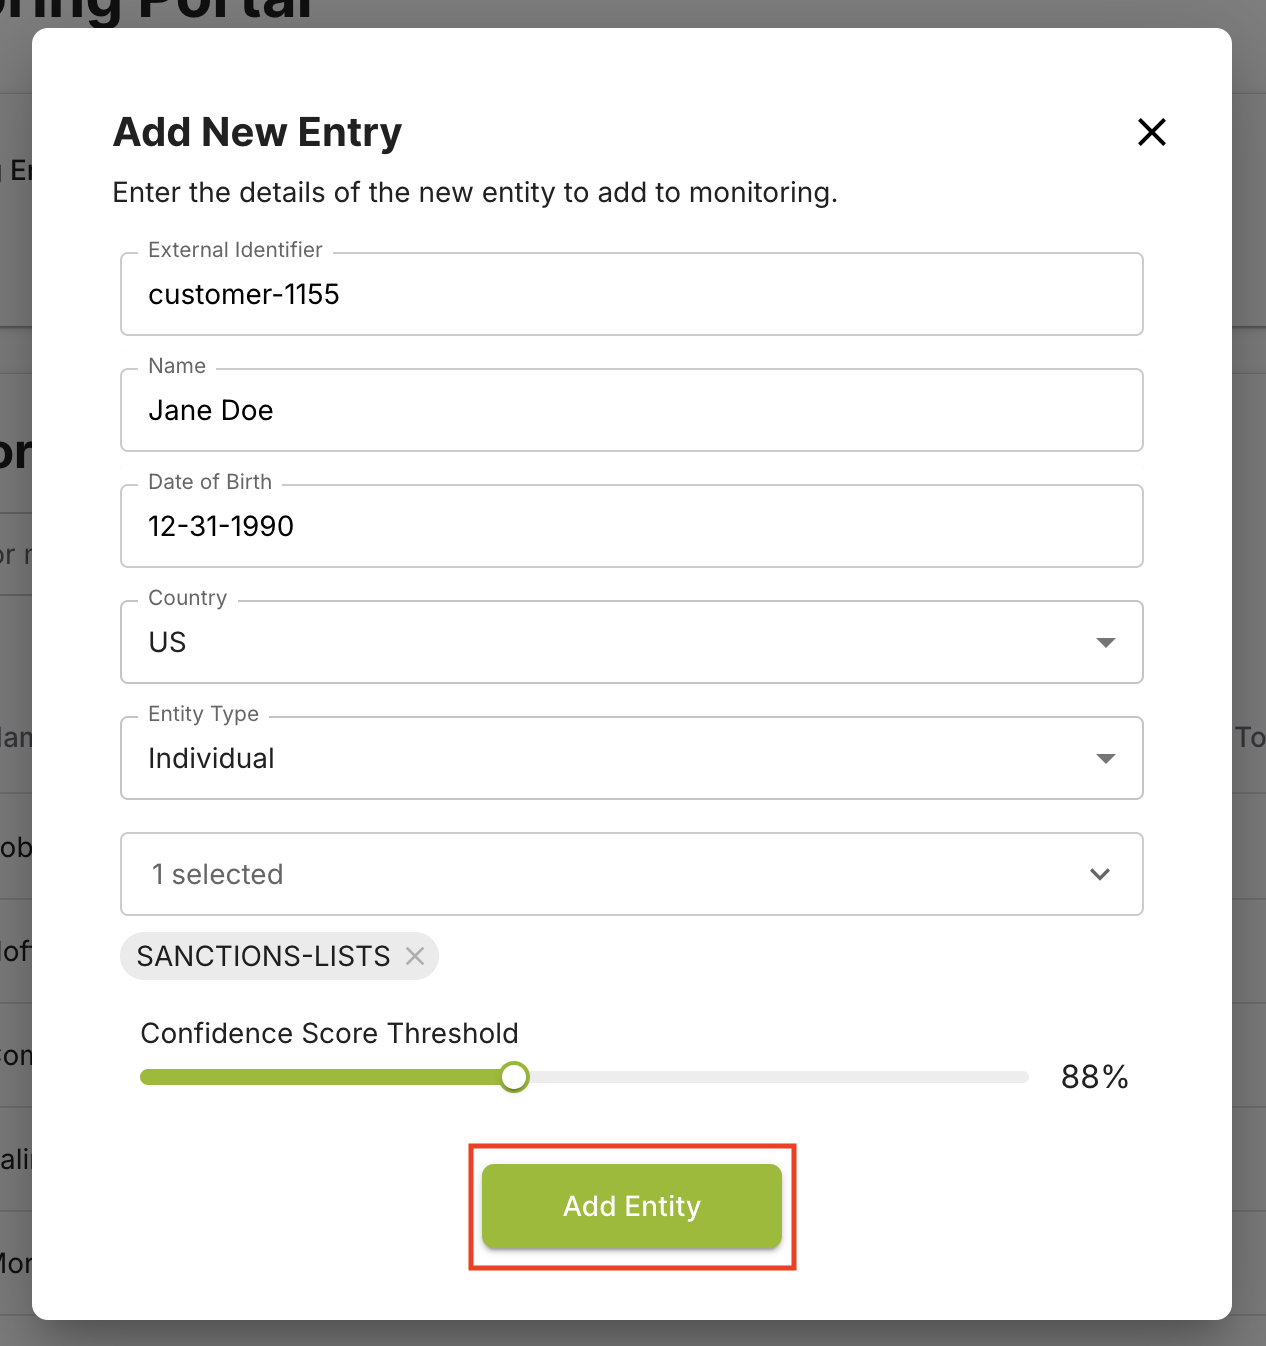Click the Confidence Score slider handle
The width and height of the screenshot is (1266, 1346).
click(x=514, y=1077)
